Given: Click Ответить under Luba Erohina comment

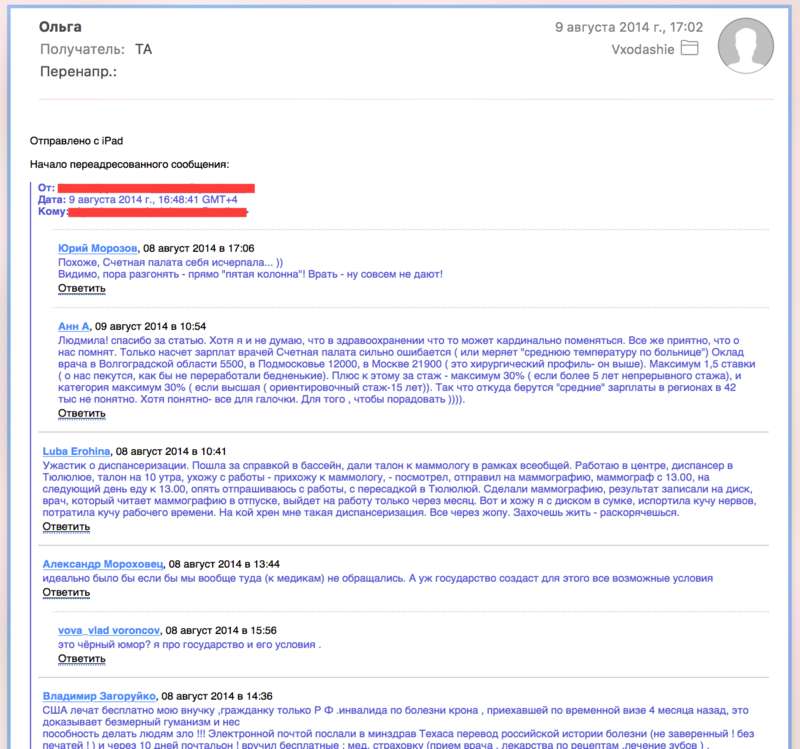Looking at the screenshot, I should click(x=66, y=527).
